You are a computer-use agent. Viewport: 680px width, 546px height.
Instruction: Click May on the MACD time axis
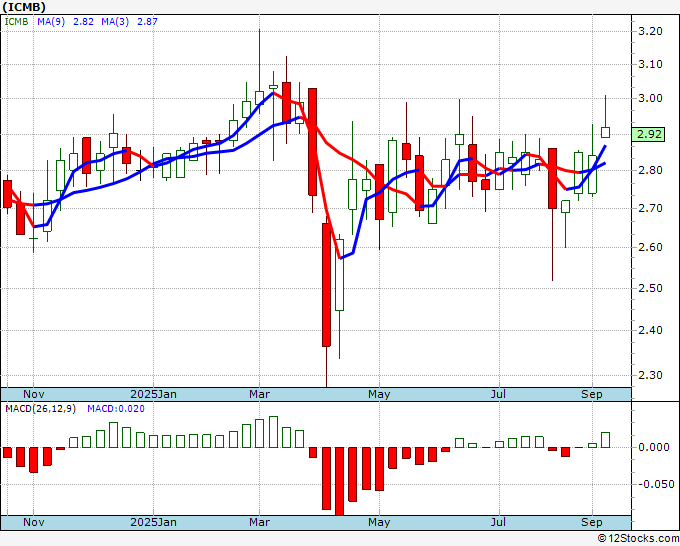(x=379, y=522)
